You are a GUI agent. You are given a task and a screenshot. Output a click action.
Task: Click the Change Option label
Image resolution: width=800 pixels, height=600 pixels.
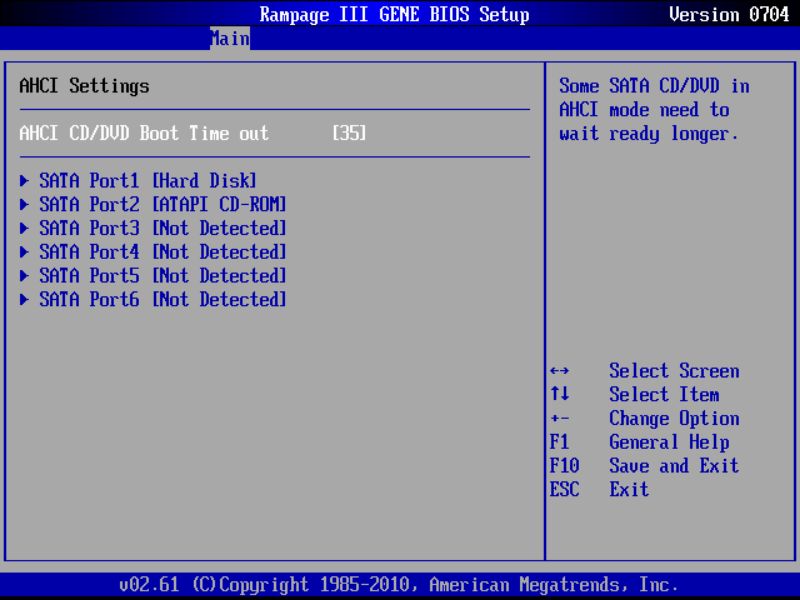(x=674, y=419)
